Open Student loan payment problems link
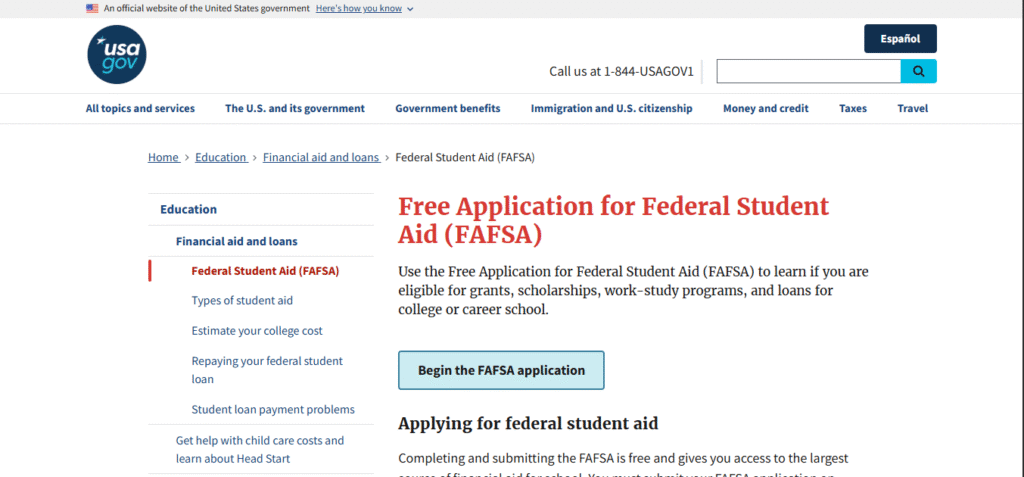 (x=273, y=410)
